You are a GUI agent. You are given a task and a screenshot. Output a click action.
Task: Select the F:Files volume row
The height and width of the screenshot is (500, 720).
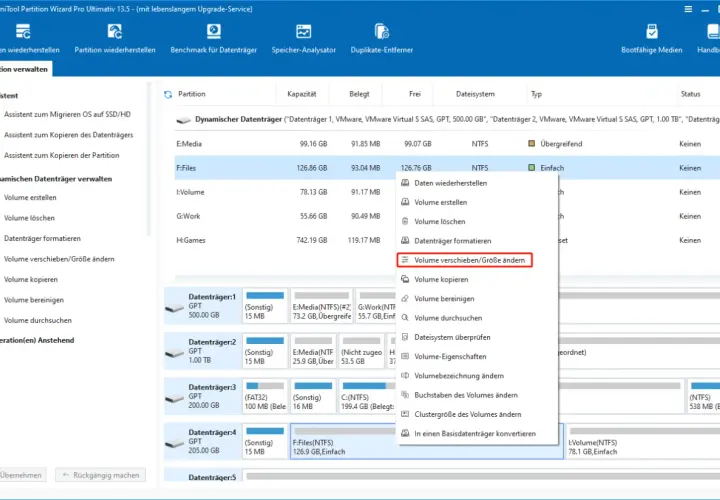(x=447, y=168)
